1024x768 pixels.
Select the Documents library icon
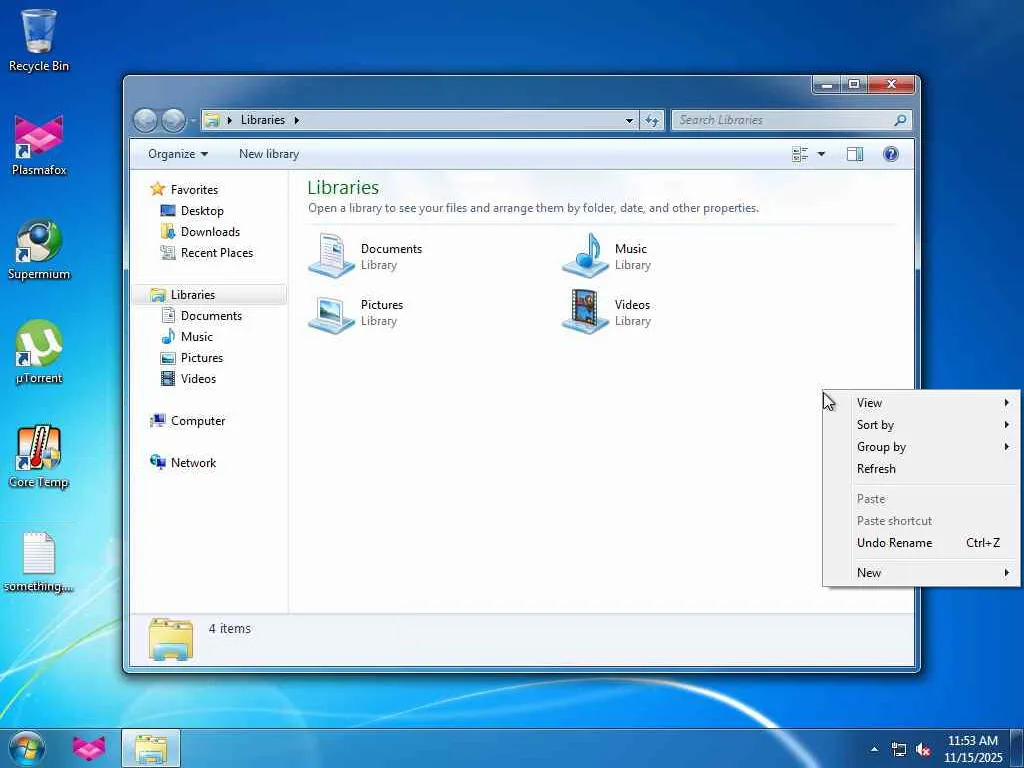pos(332,255)
